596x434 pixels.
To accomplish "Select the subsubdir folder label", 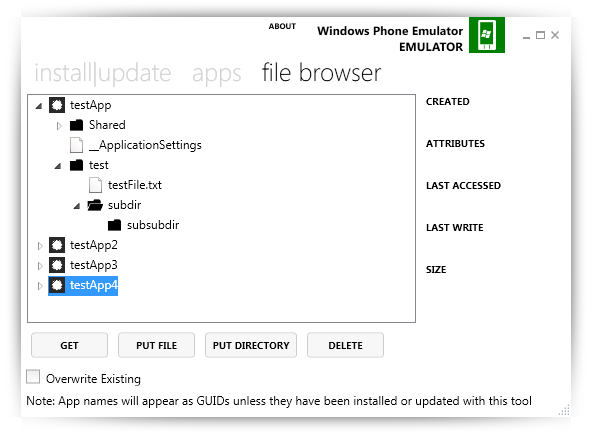I will pyautogui.click(x=153, y=225).
